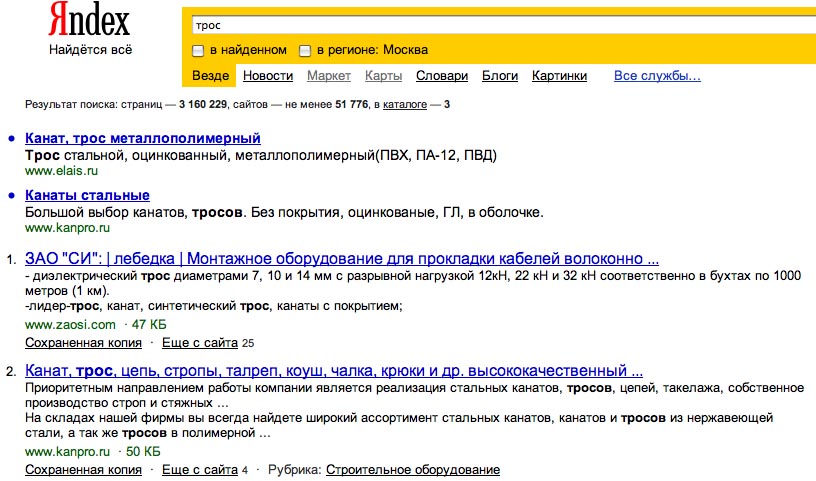Expand "Все службы…" services list

657,76
